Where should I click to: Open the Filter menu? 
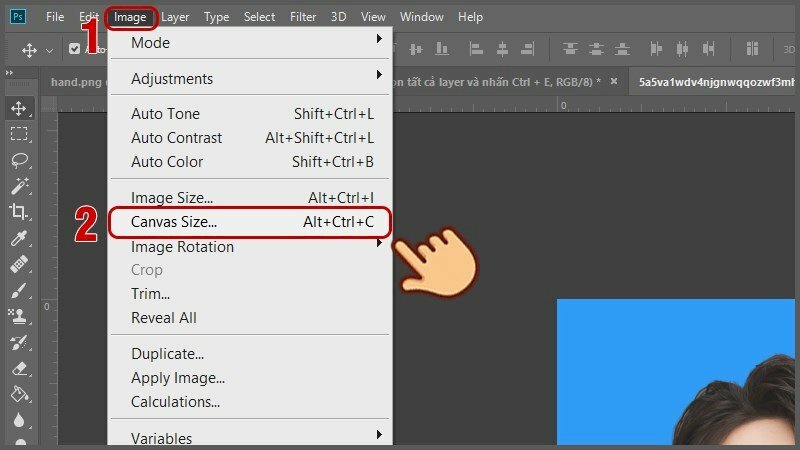303,17
